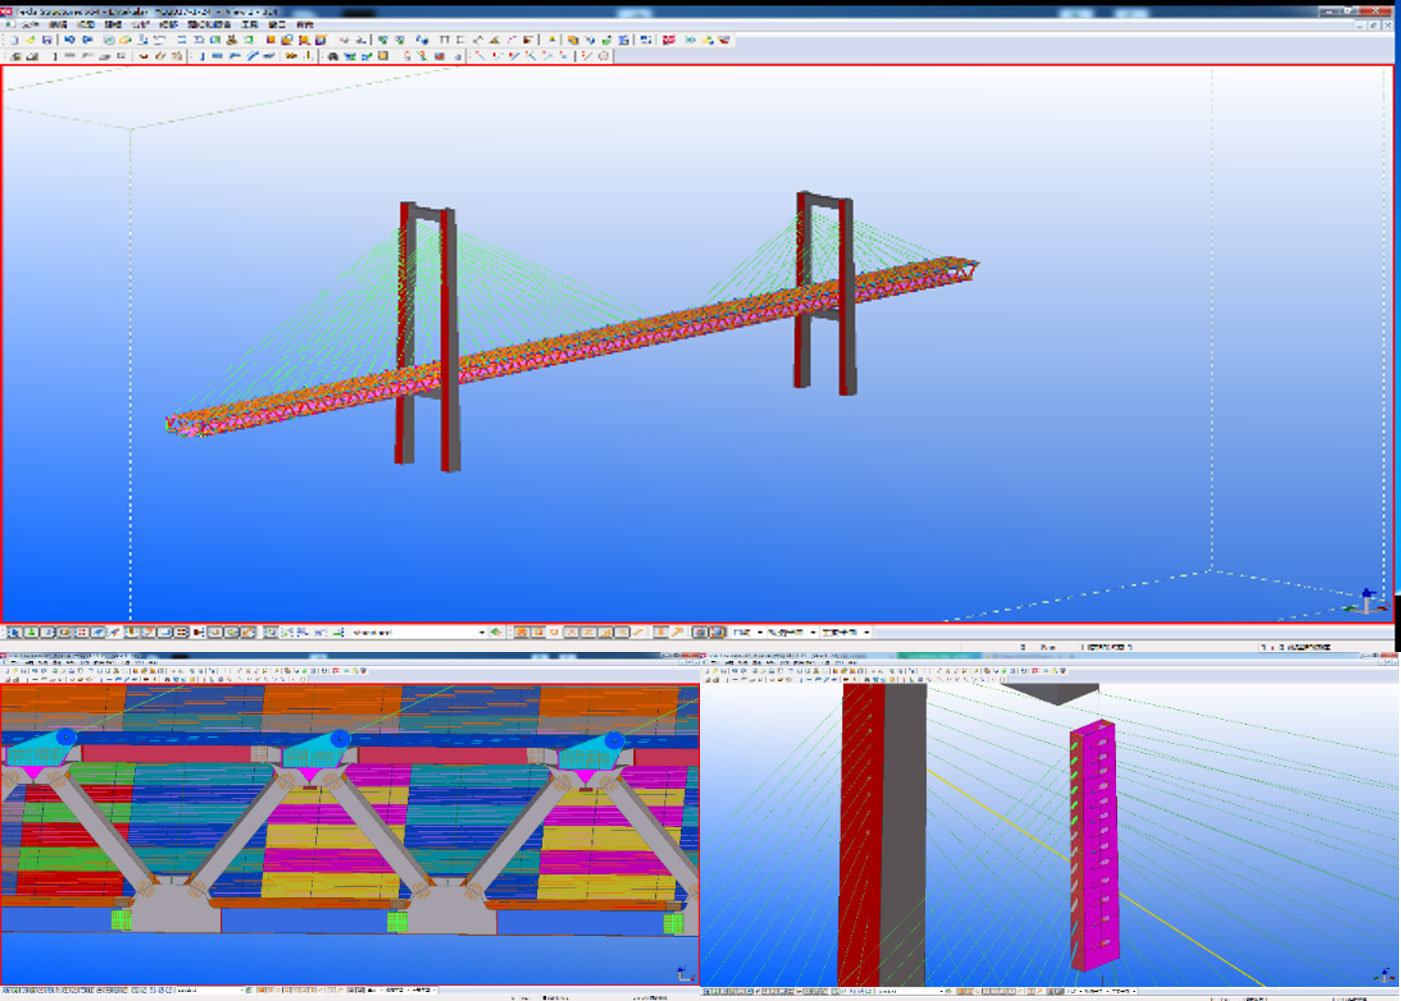This screenshot has height=1001, width=1401.
Task: Click the New model icon in the top toolbar
Action: (13, 40)
